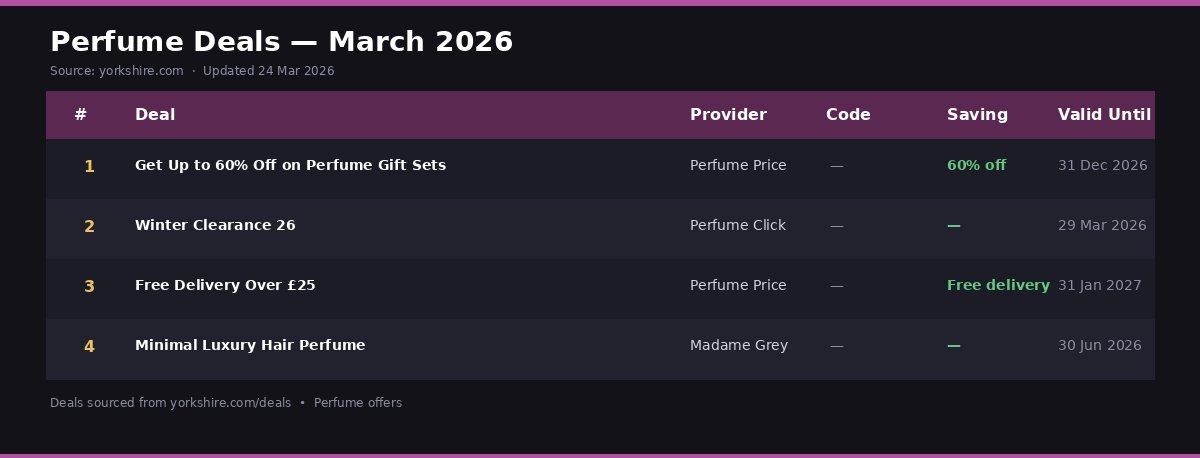Viewport: 1200px width, 458px height.
Task: Click the Madame Grey provider name
Action: 738,345
